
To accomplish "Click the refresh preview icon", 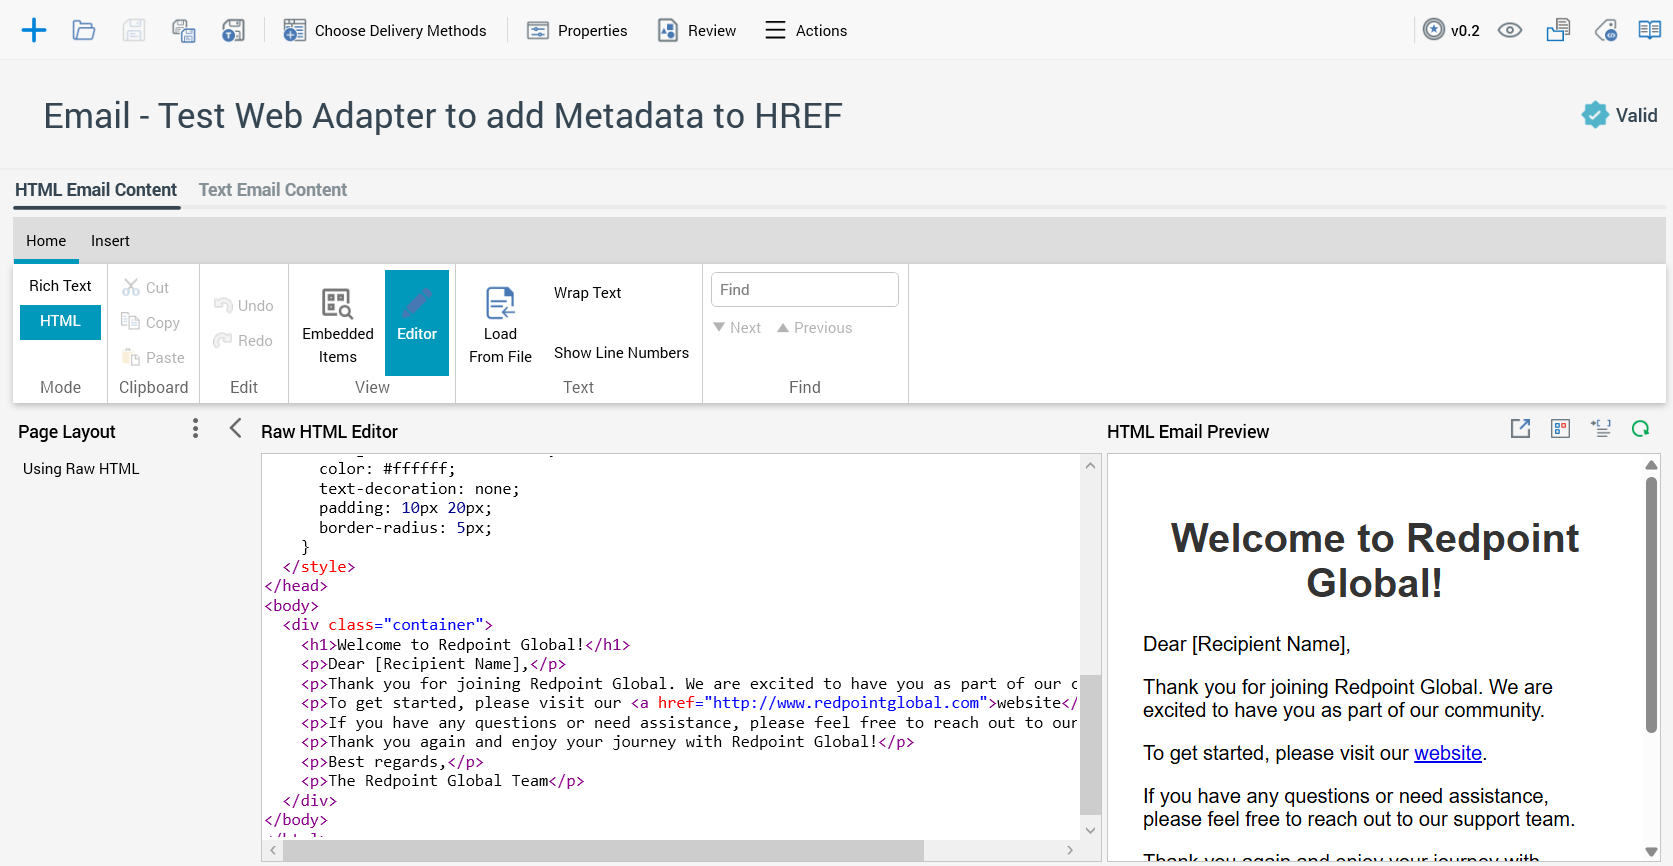I will click(x=1640, y=429).
